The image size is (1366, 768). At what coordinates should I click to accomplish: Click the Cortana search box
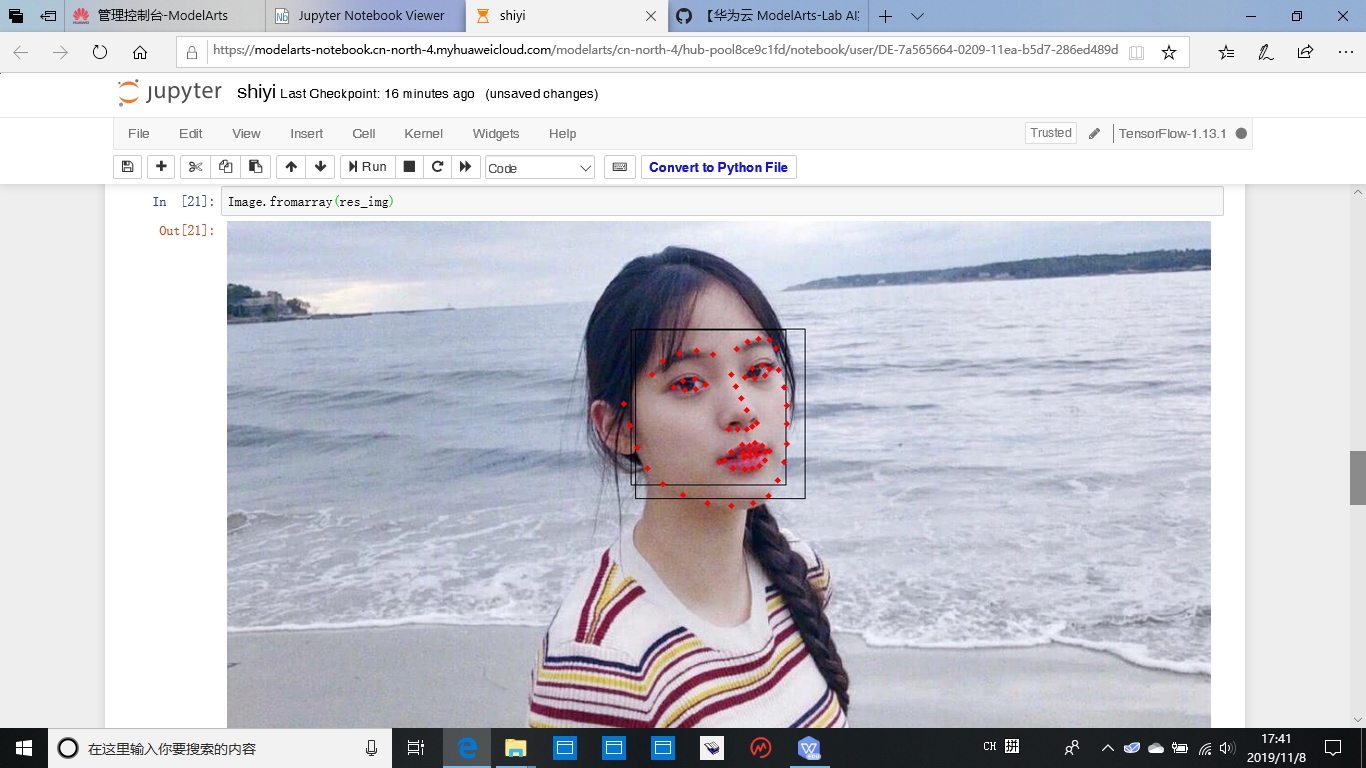tap(220, 748)
